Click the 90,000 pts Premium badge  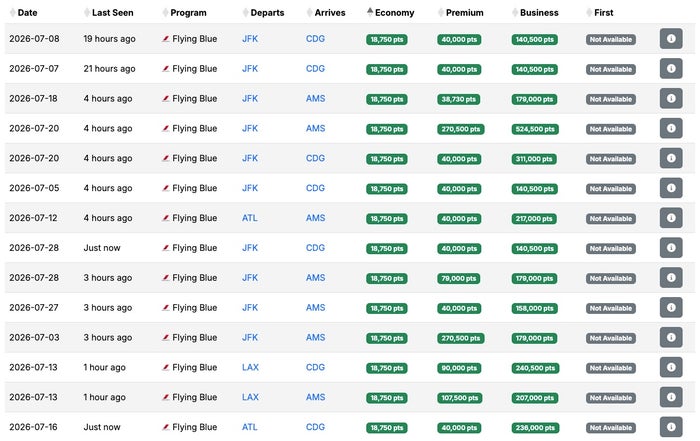(x=459, y=368)
